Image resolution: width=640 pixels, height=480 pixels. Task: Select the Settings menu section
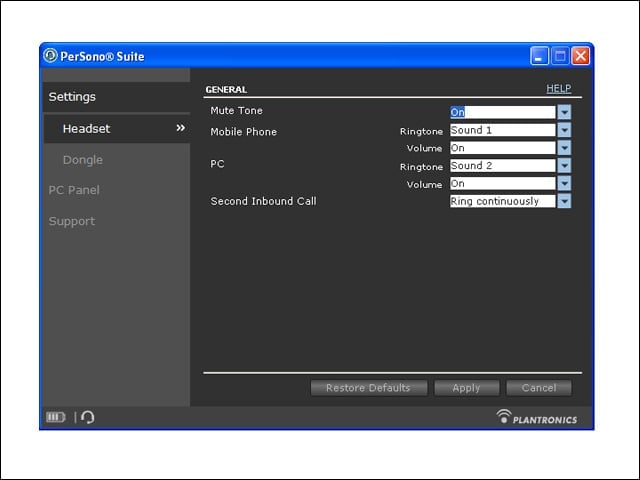click(116, 97)
